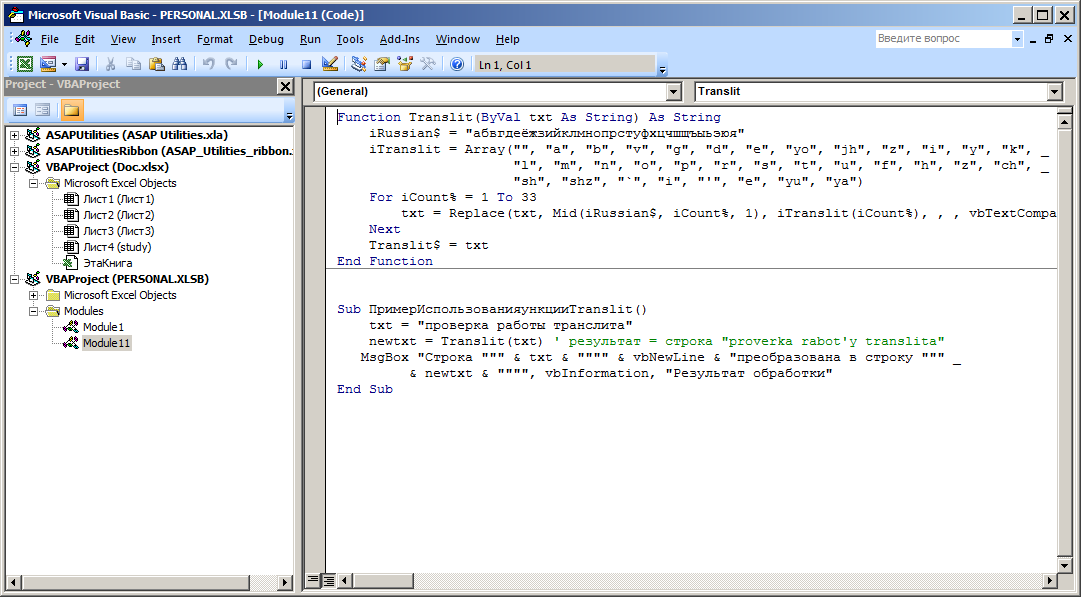Open the Object Browser toolbar icon
This screenshot has width=1081, height=597.
point(405,64)
